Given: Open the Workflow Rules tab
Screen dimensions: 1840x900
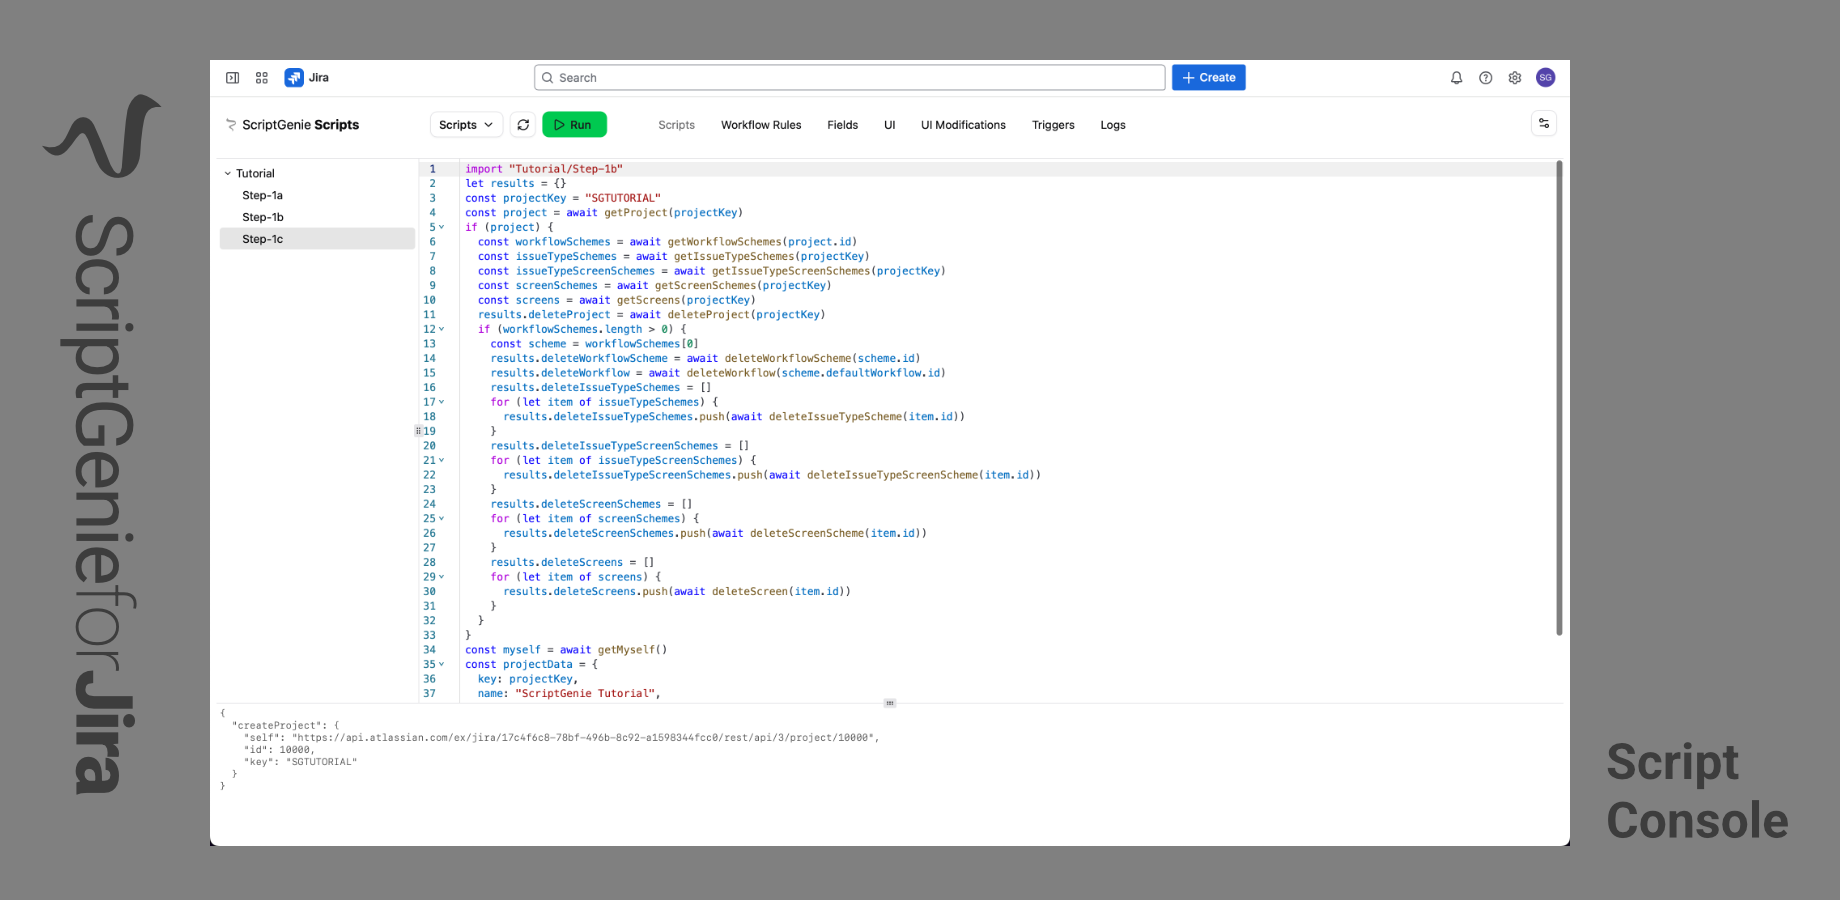Looking at the screenshot, I should click(x=761, y=125).
